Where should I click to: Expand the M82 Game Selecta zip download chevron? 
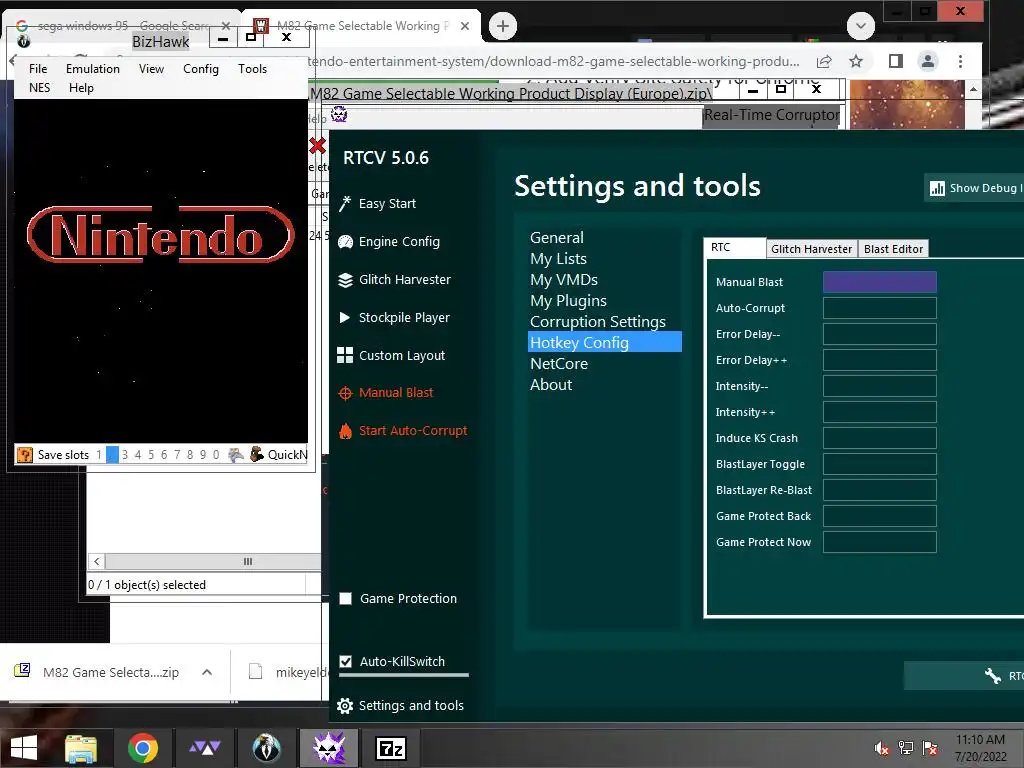[x=207, y=672]
